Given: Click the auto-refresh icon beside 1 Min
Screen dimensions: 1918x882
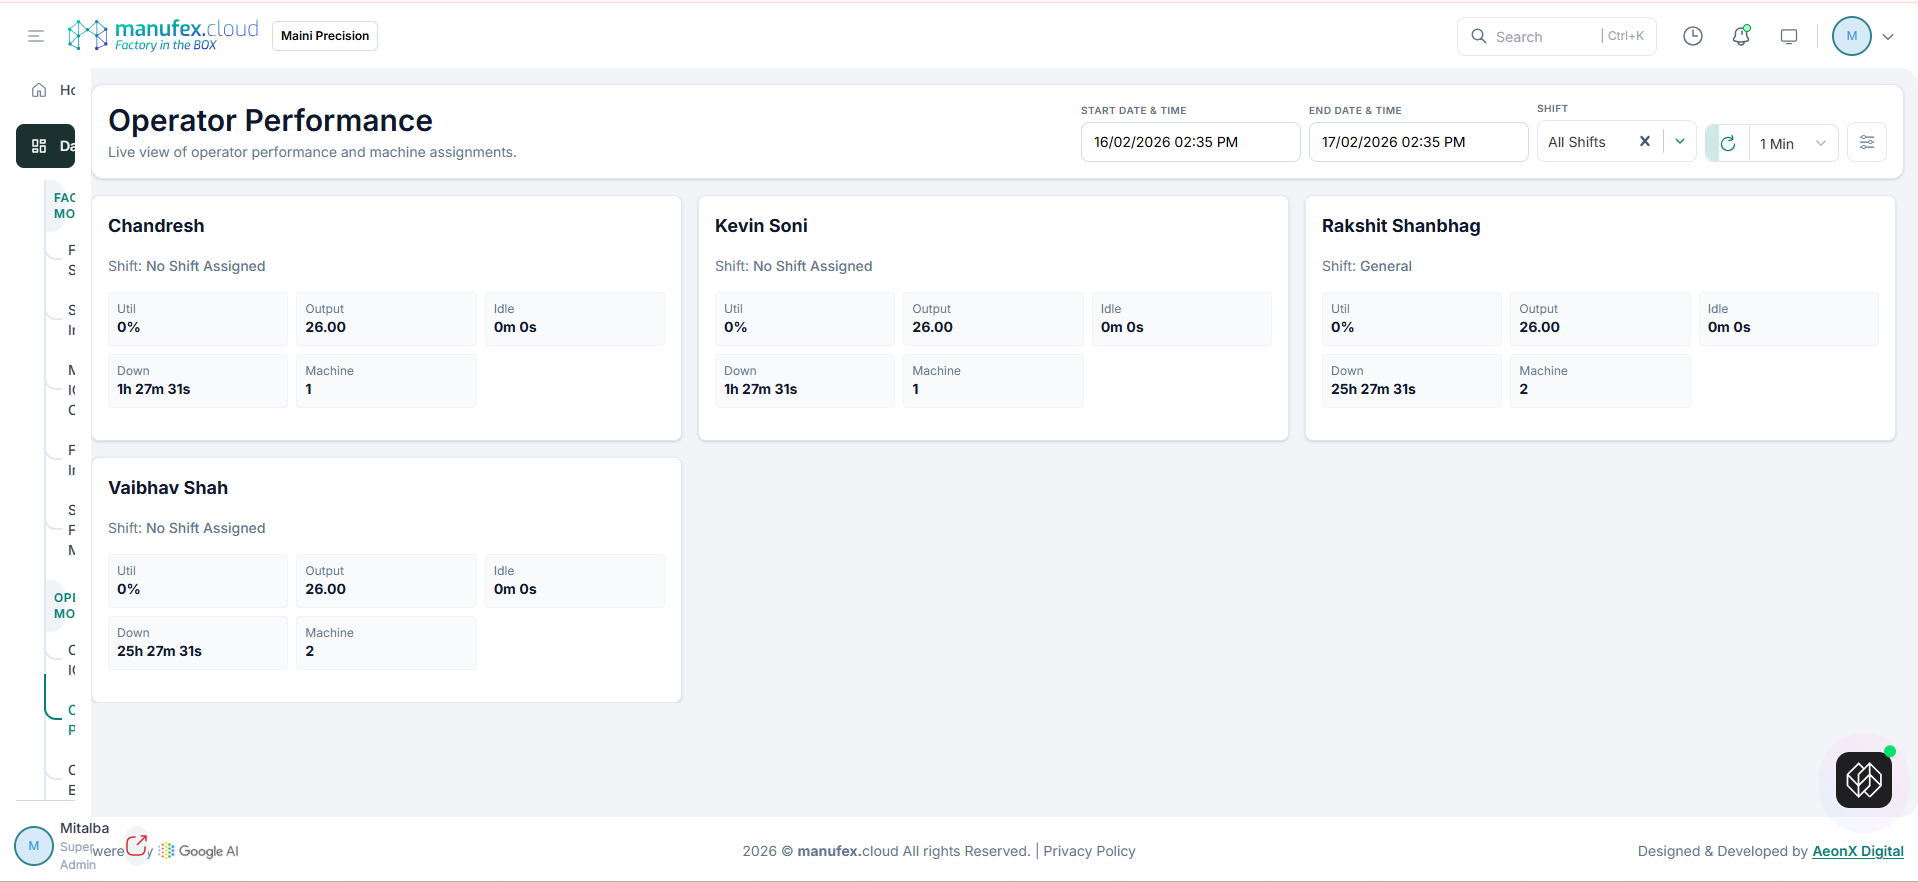Looking at the screenshot, I should point(1727,143).
